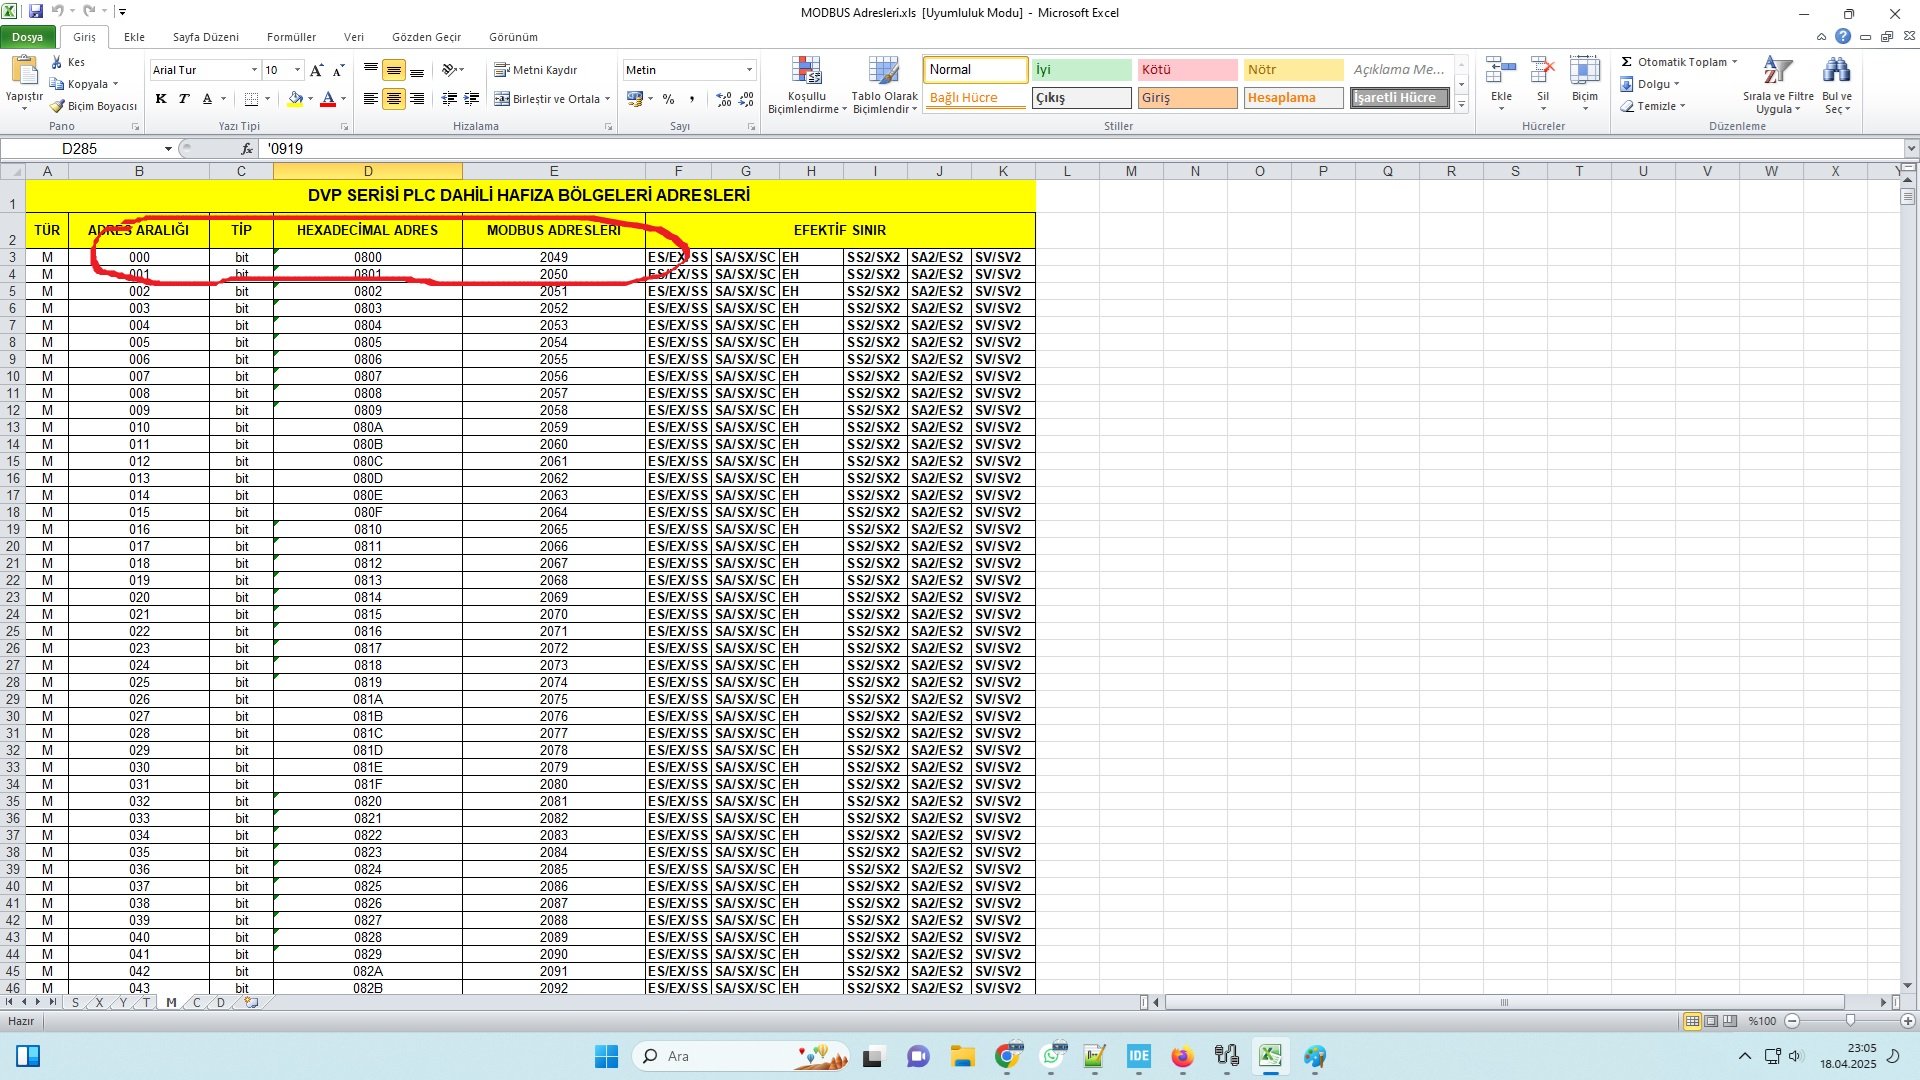Open the Arial Tur font dropdown
The width and height of the screenshot is (1920, 1080).
(253, 70)
